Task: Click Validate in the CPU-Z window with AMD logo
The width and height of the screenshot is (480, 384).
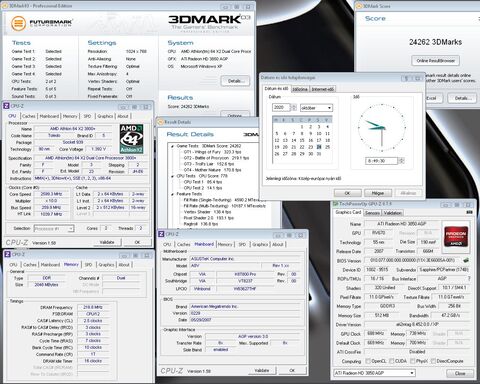Action: point(107,242)
